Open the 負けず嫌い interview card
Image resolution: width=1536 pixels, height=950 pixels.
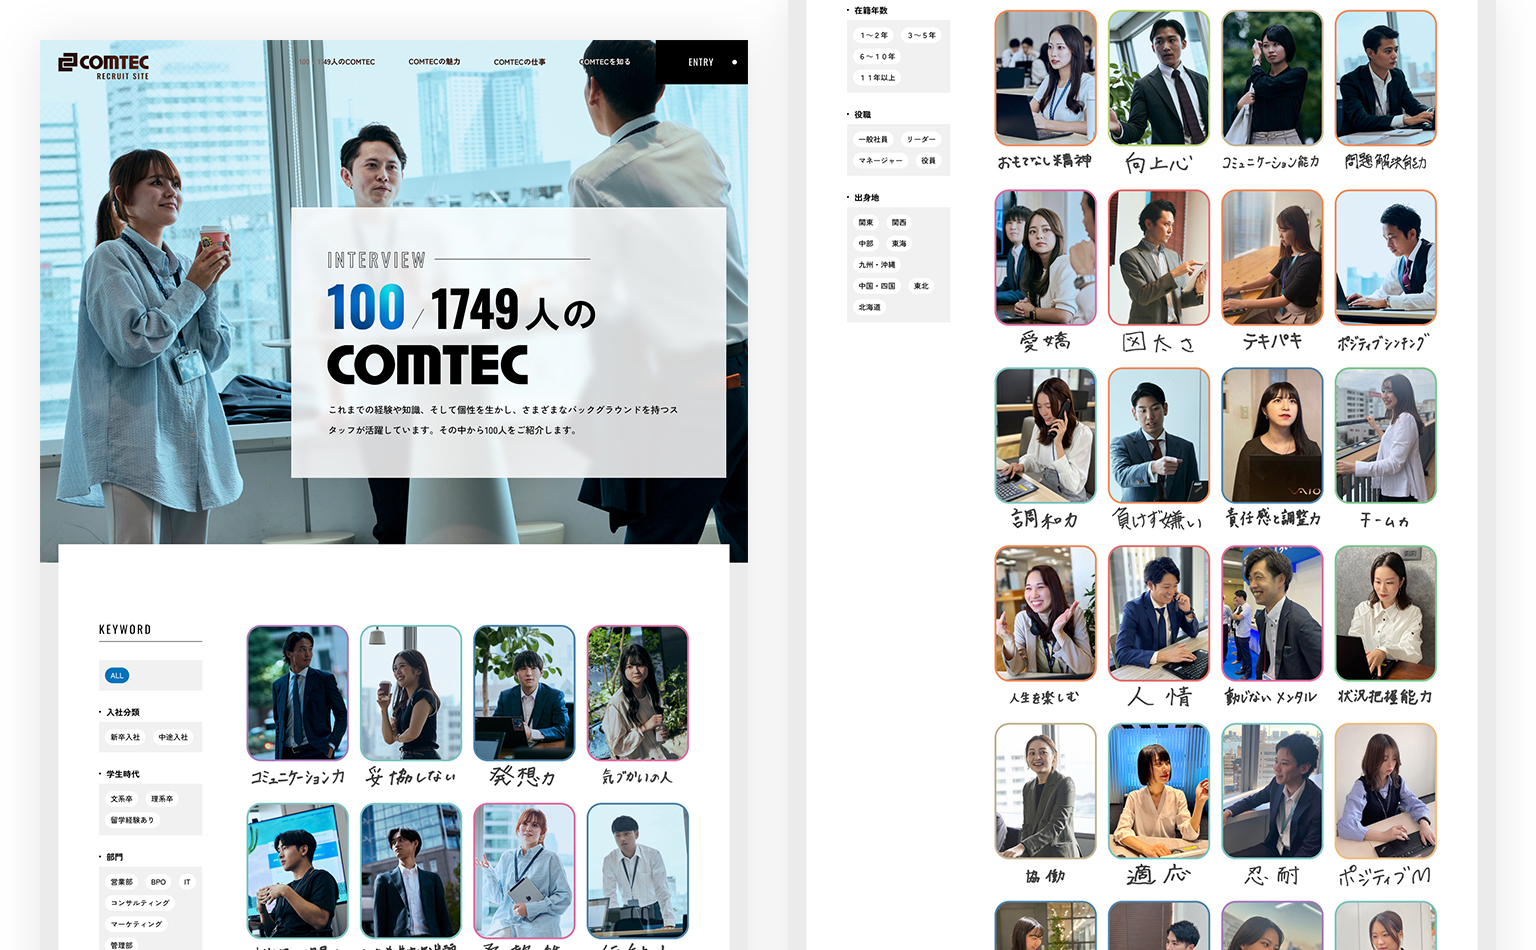pos(1159,435)
